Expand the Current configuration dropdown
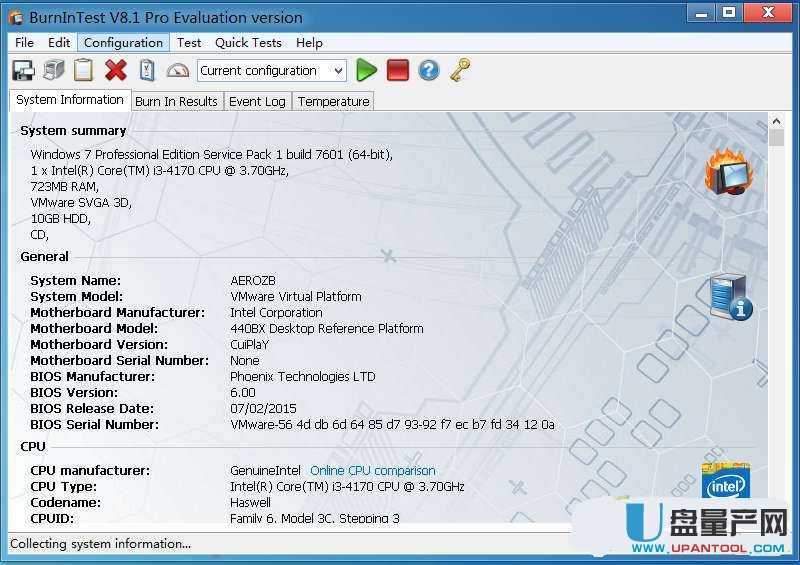This screenshot has width=800, height=565. (338, 70)
